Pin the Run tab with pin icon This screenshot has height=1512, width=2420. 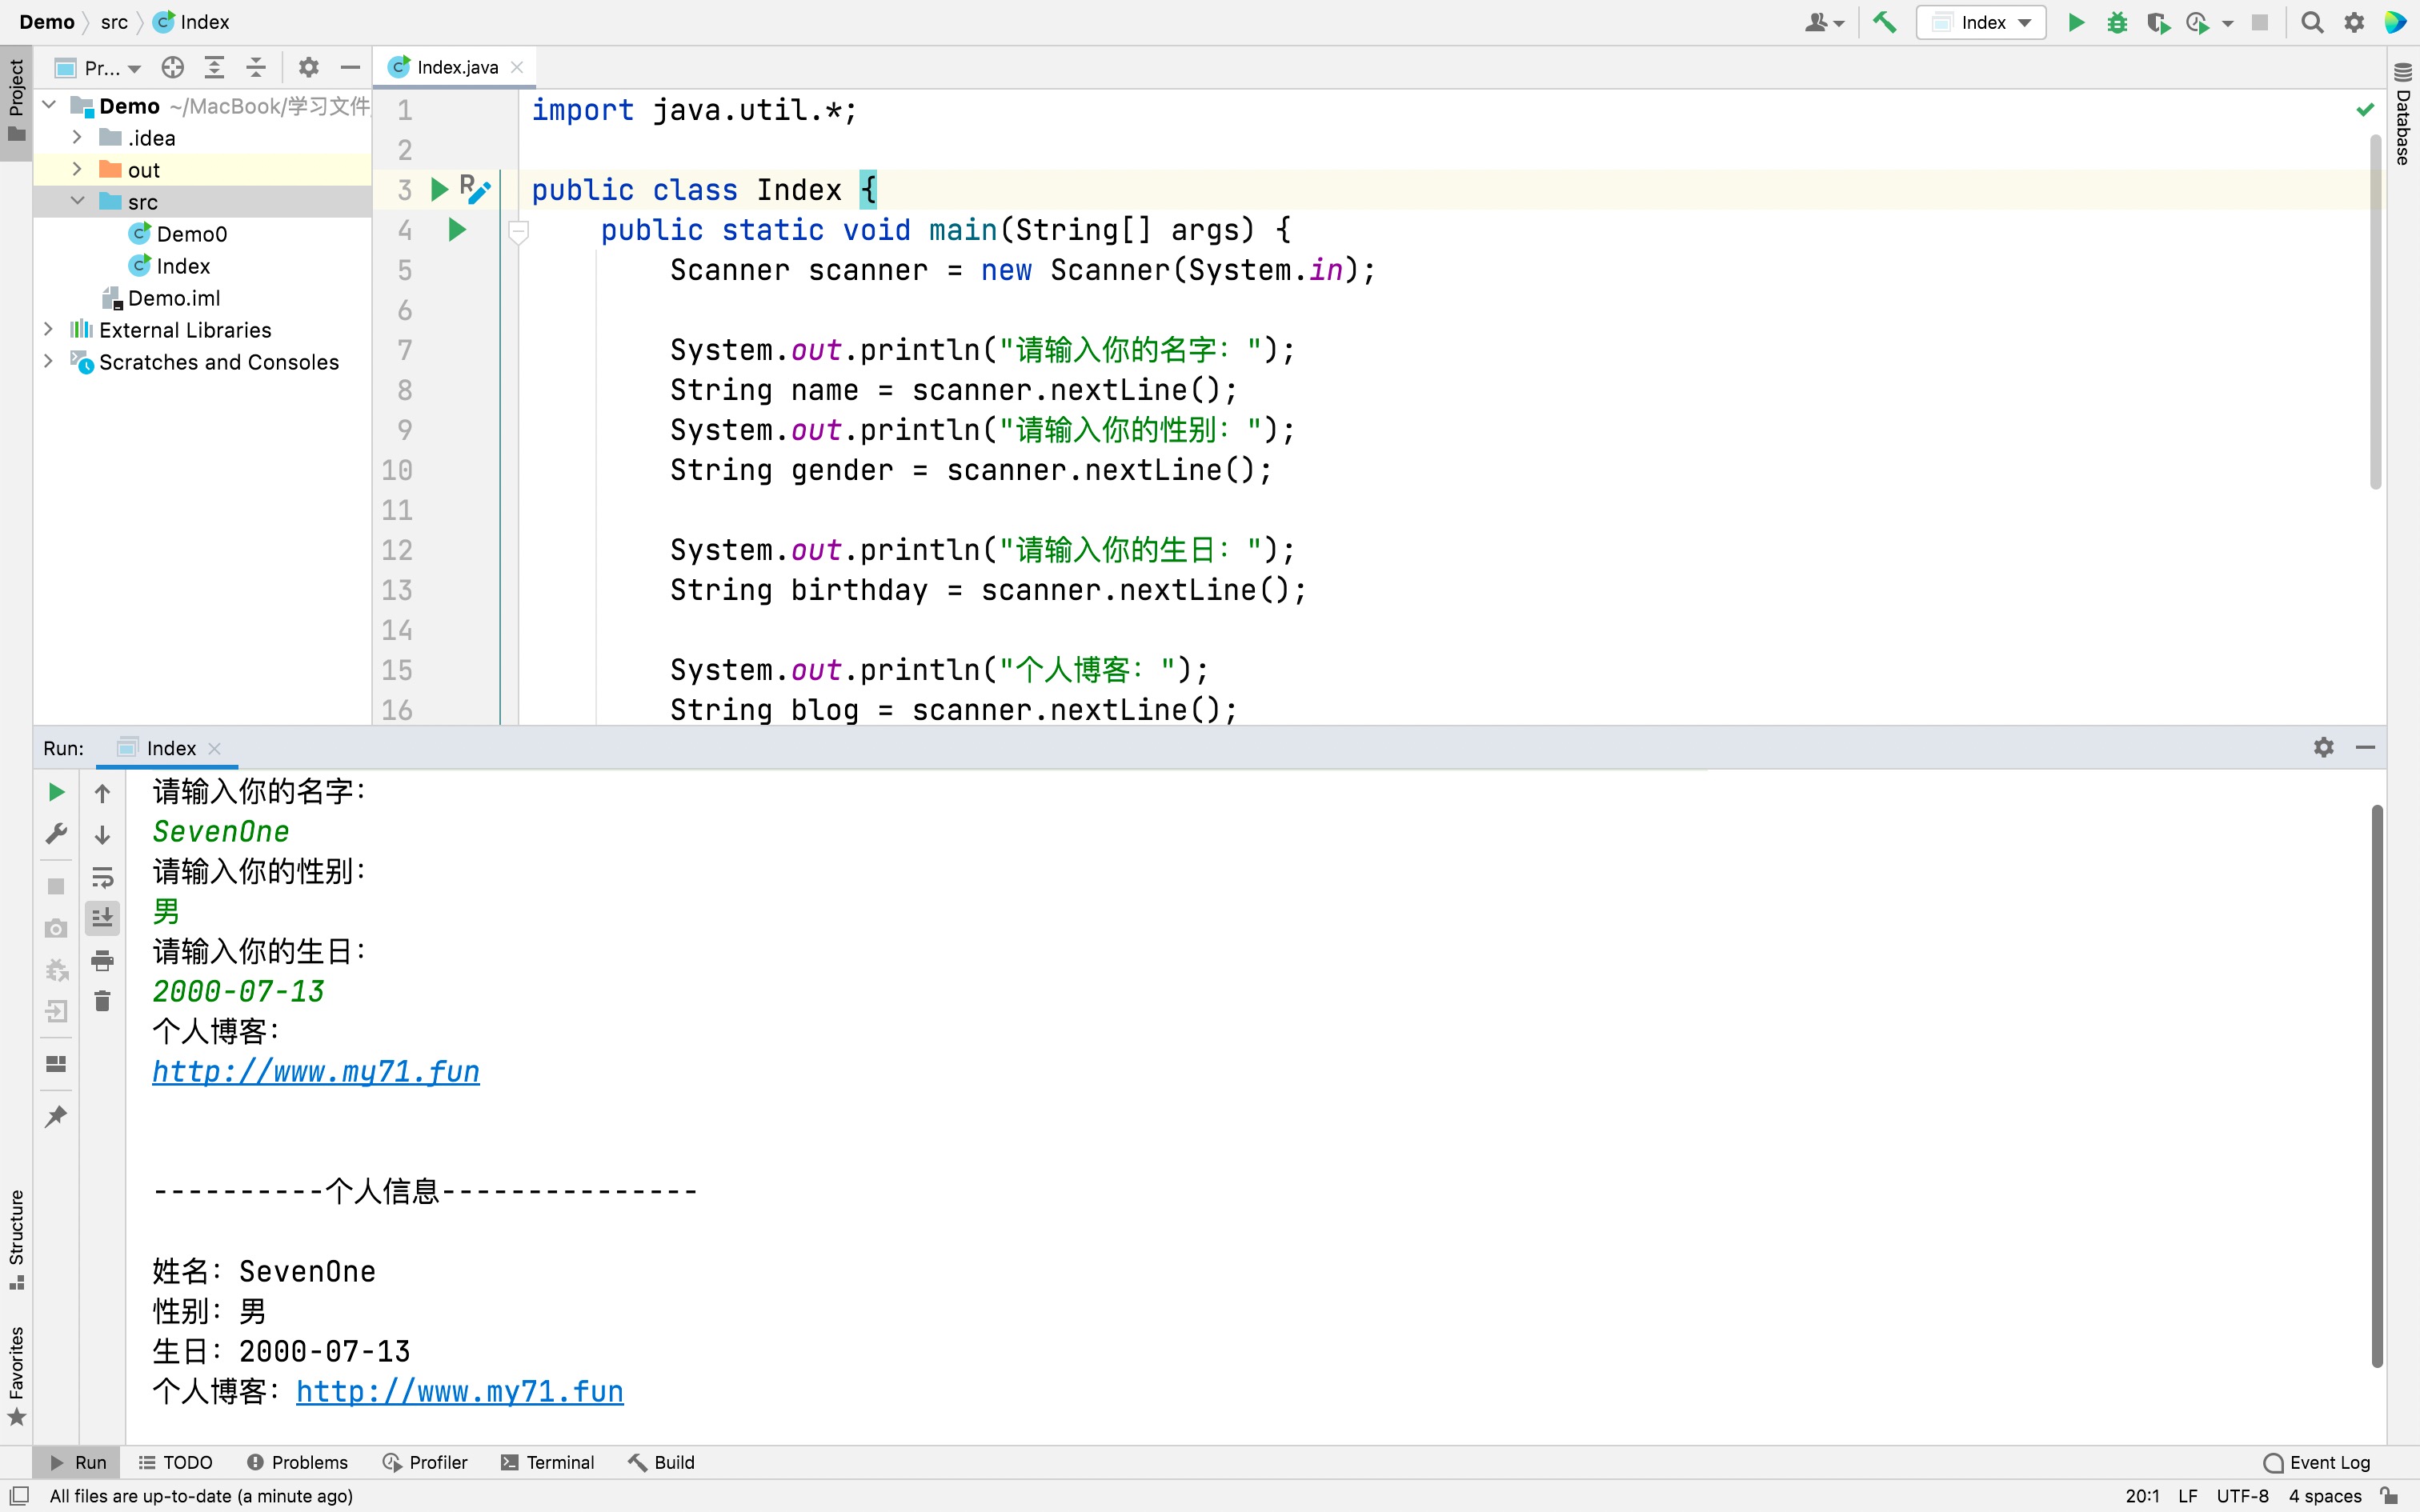click(x=56, y=1115)
